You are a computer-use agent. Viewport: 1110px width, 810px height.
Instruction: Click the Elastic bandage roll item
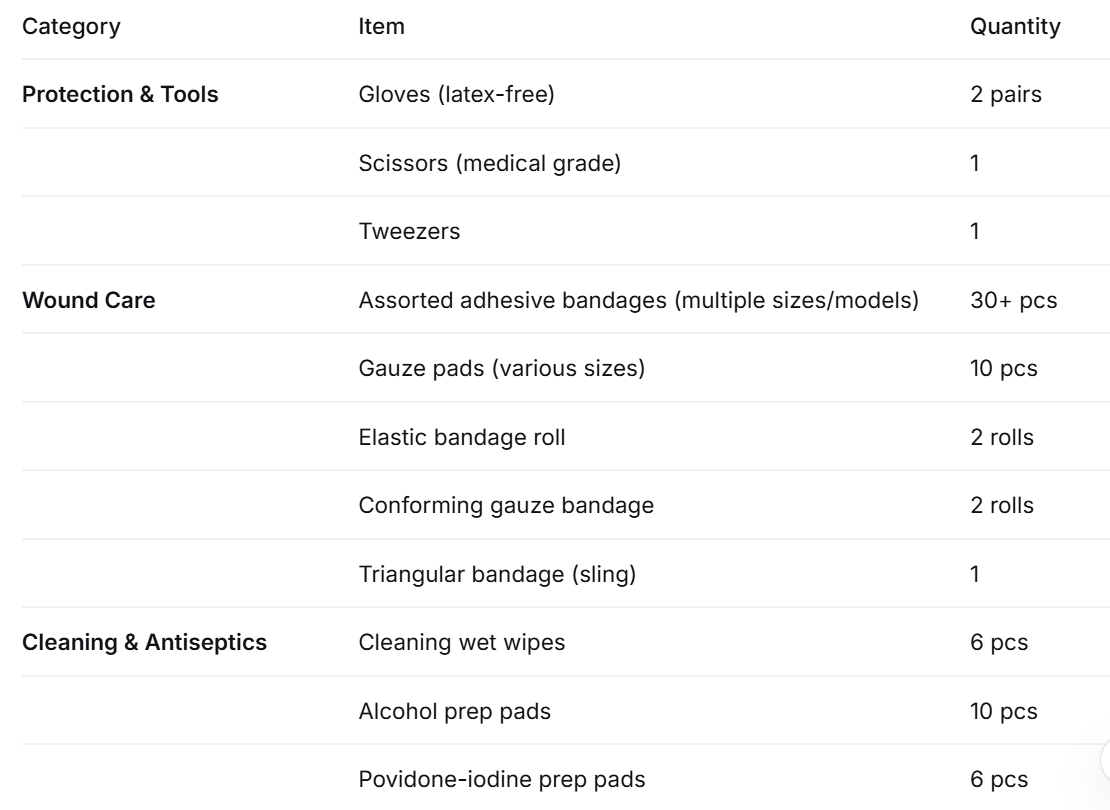462,437
